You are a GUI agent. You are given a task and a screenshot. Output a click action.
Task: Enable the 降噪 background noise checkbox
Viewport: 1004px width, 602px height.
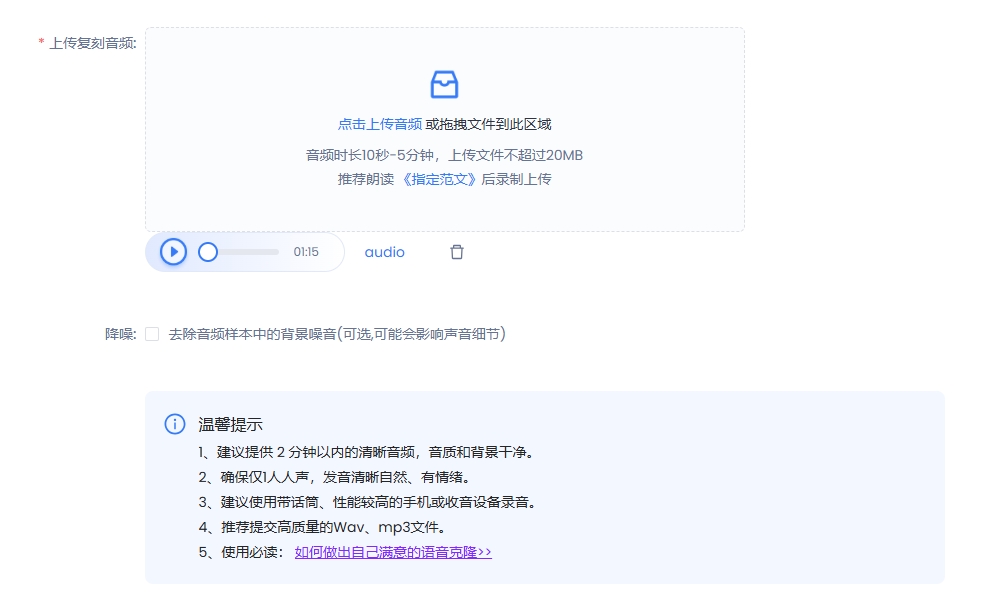click(152, 334)
